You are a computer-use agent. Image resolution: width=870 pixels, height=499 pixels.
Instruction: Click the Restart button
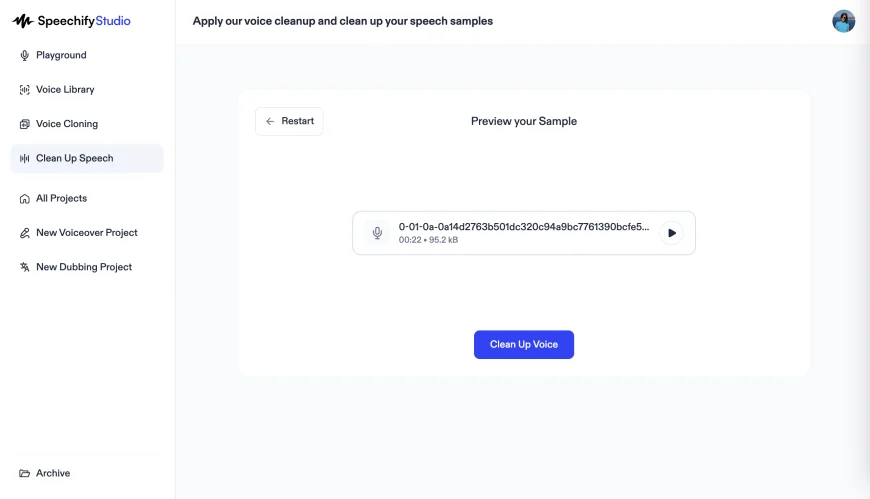(289, 121)
